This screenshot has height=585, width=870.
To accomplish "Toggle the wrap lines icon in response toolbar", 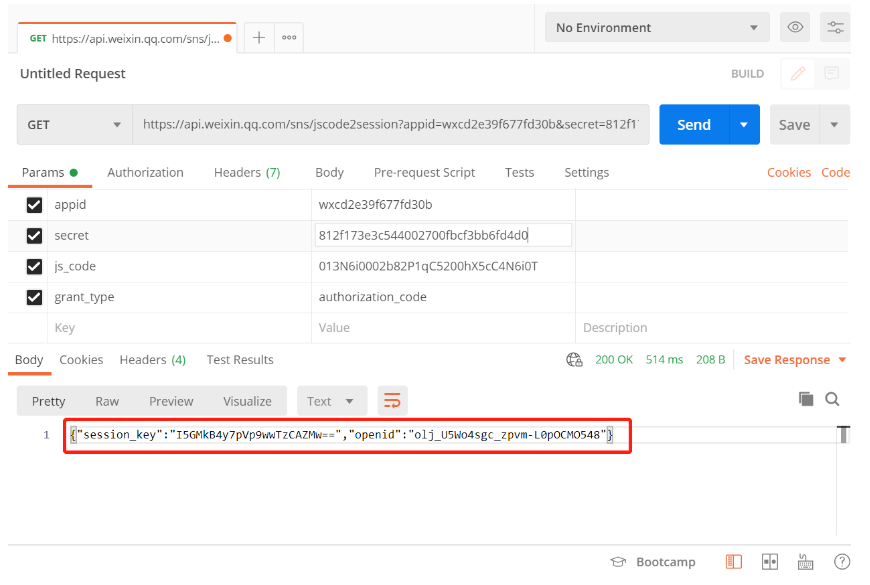I will click(392, 401).
